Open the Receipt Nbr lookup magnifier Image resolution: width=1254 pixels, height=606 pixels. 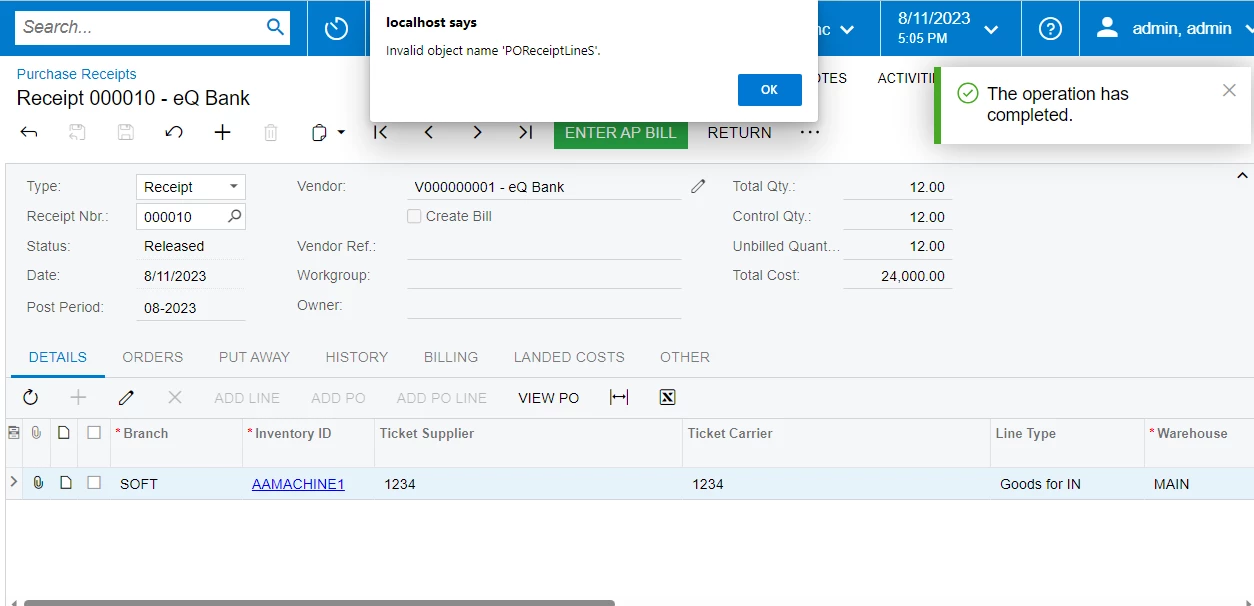tap(234, 216)
